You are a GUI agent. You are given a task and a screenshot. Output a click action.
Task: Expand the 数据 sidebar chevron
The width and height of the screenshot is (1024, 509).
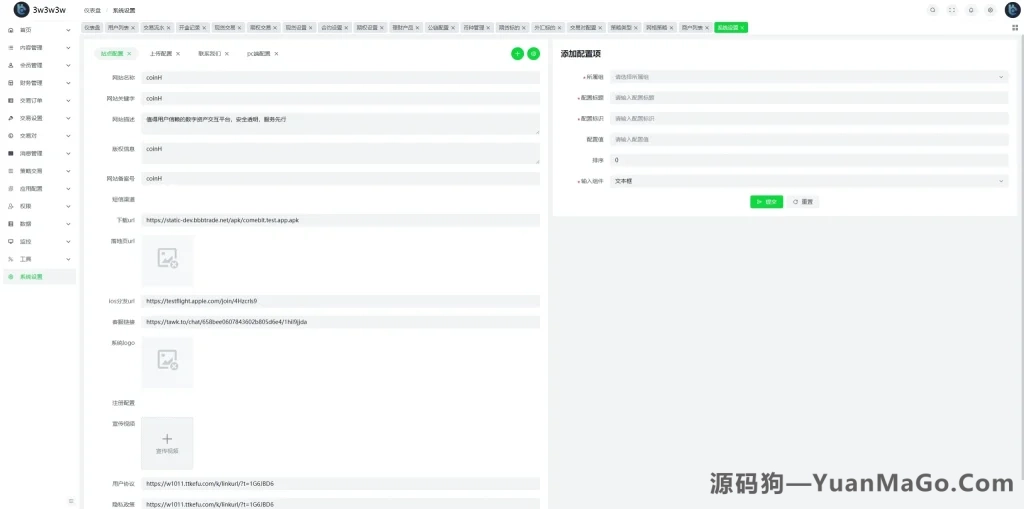coord(69,223)
